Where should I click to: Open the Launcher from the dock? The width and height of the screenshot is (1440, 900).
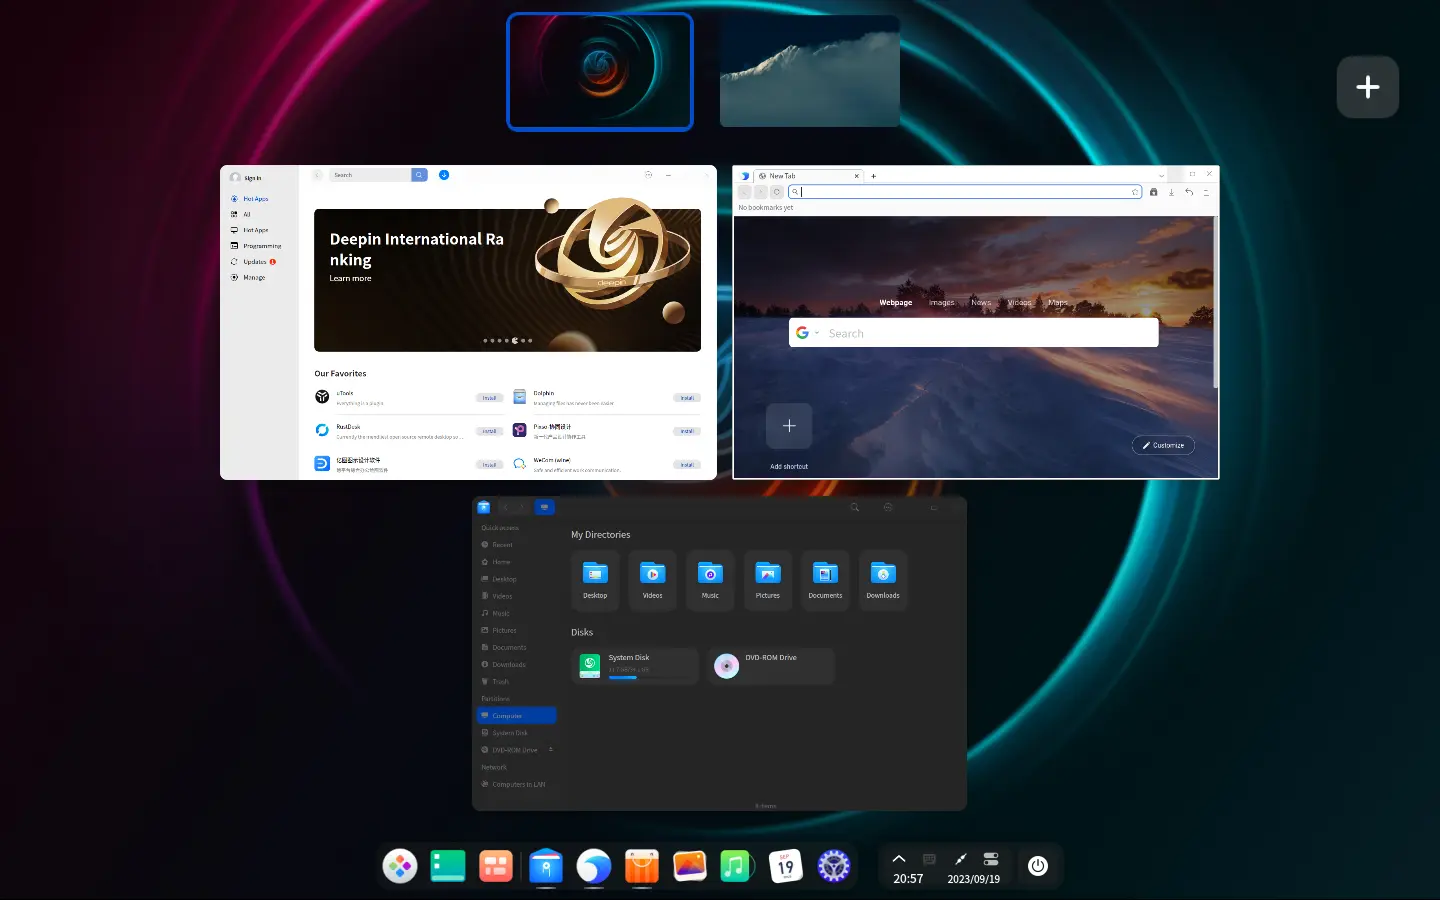tap(400, 866)
